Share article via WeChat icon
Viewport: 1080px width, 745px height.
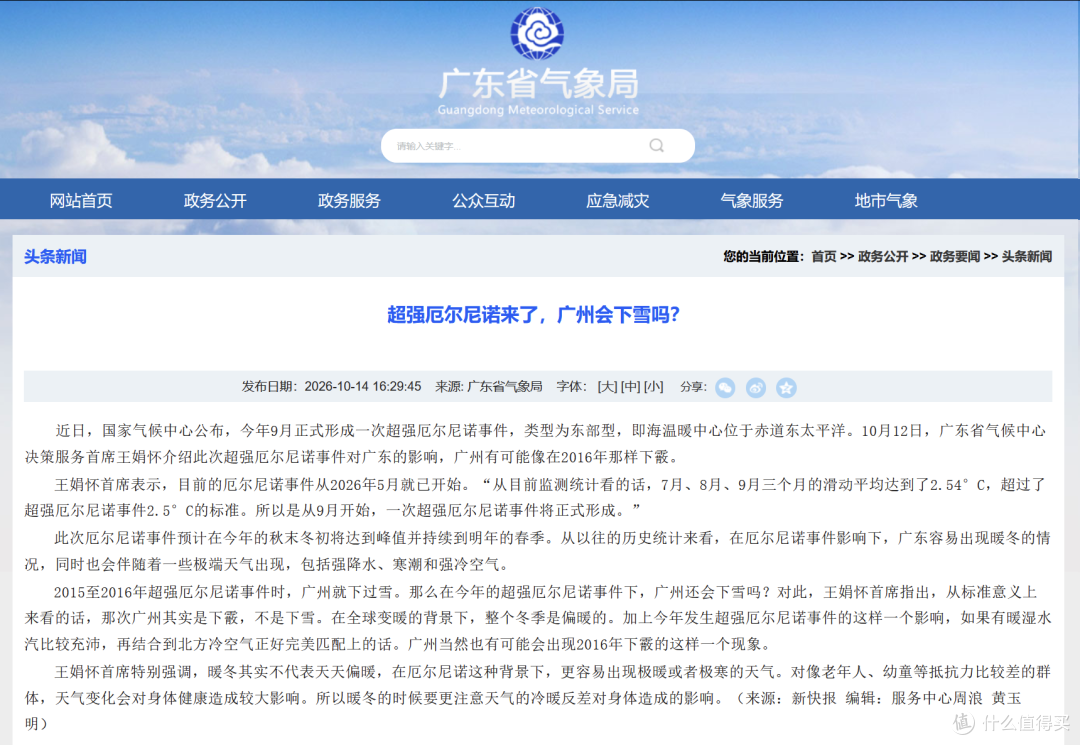725,388
